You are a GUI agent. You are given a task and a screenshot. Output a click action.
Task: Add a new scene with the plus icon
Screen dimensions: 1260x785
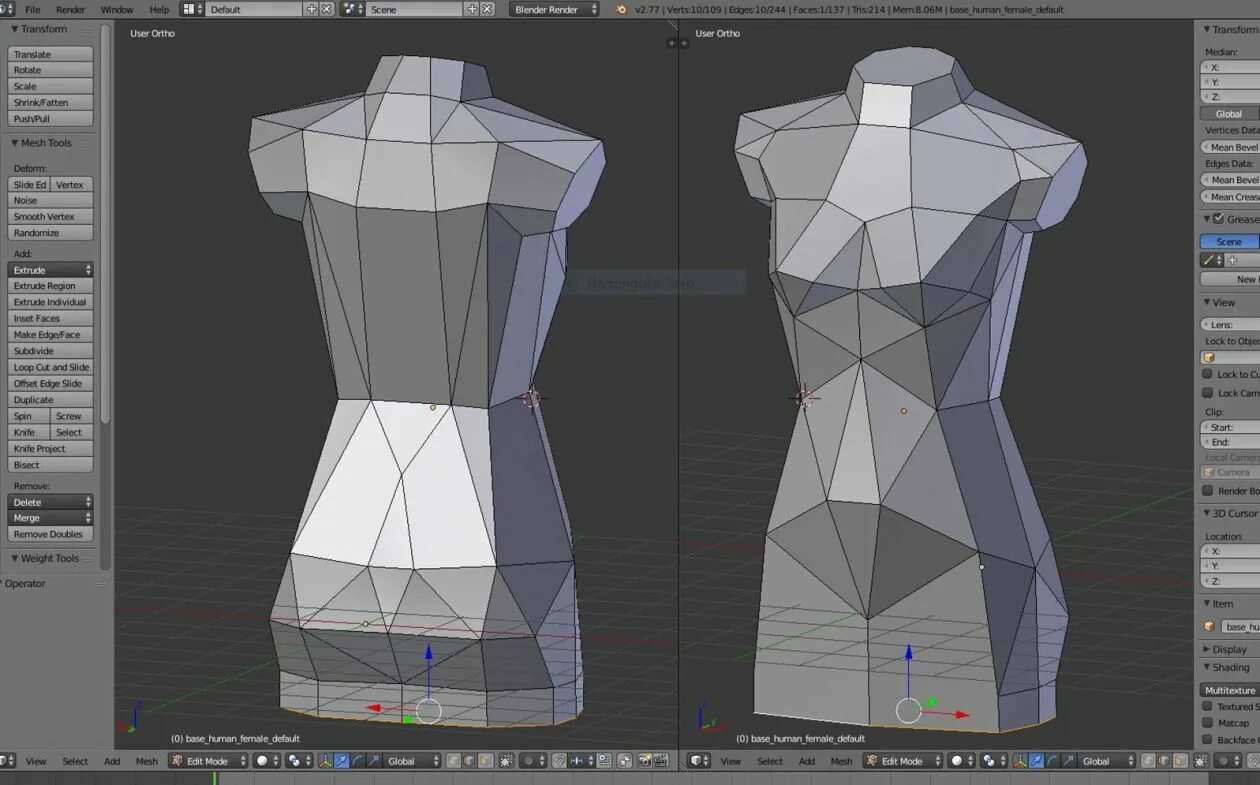point(472,9)
